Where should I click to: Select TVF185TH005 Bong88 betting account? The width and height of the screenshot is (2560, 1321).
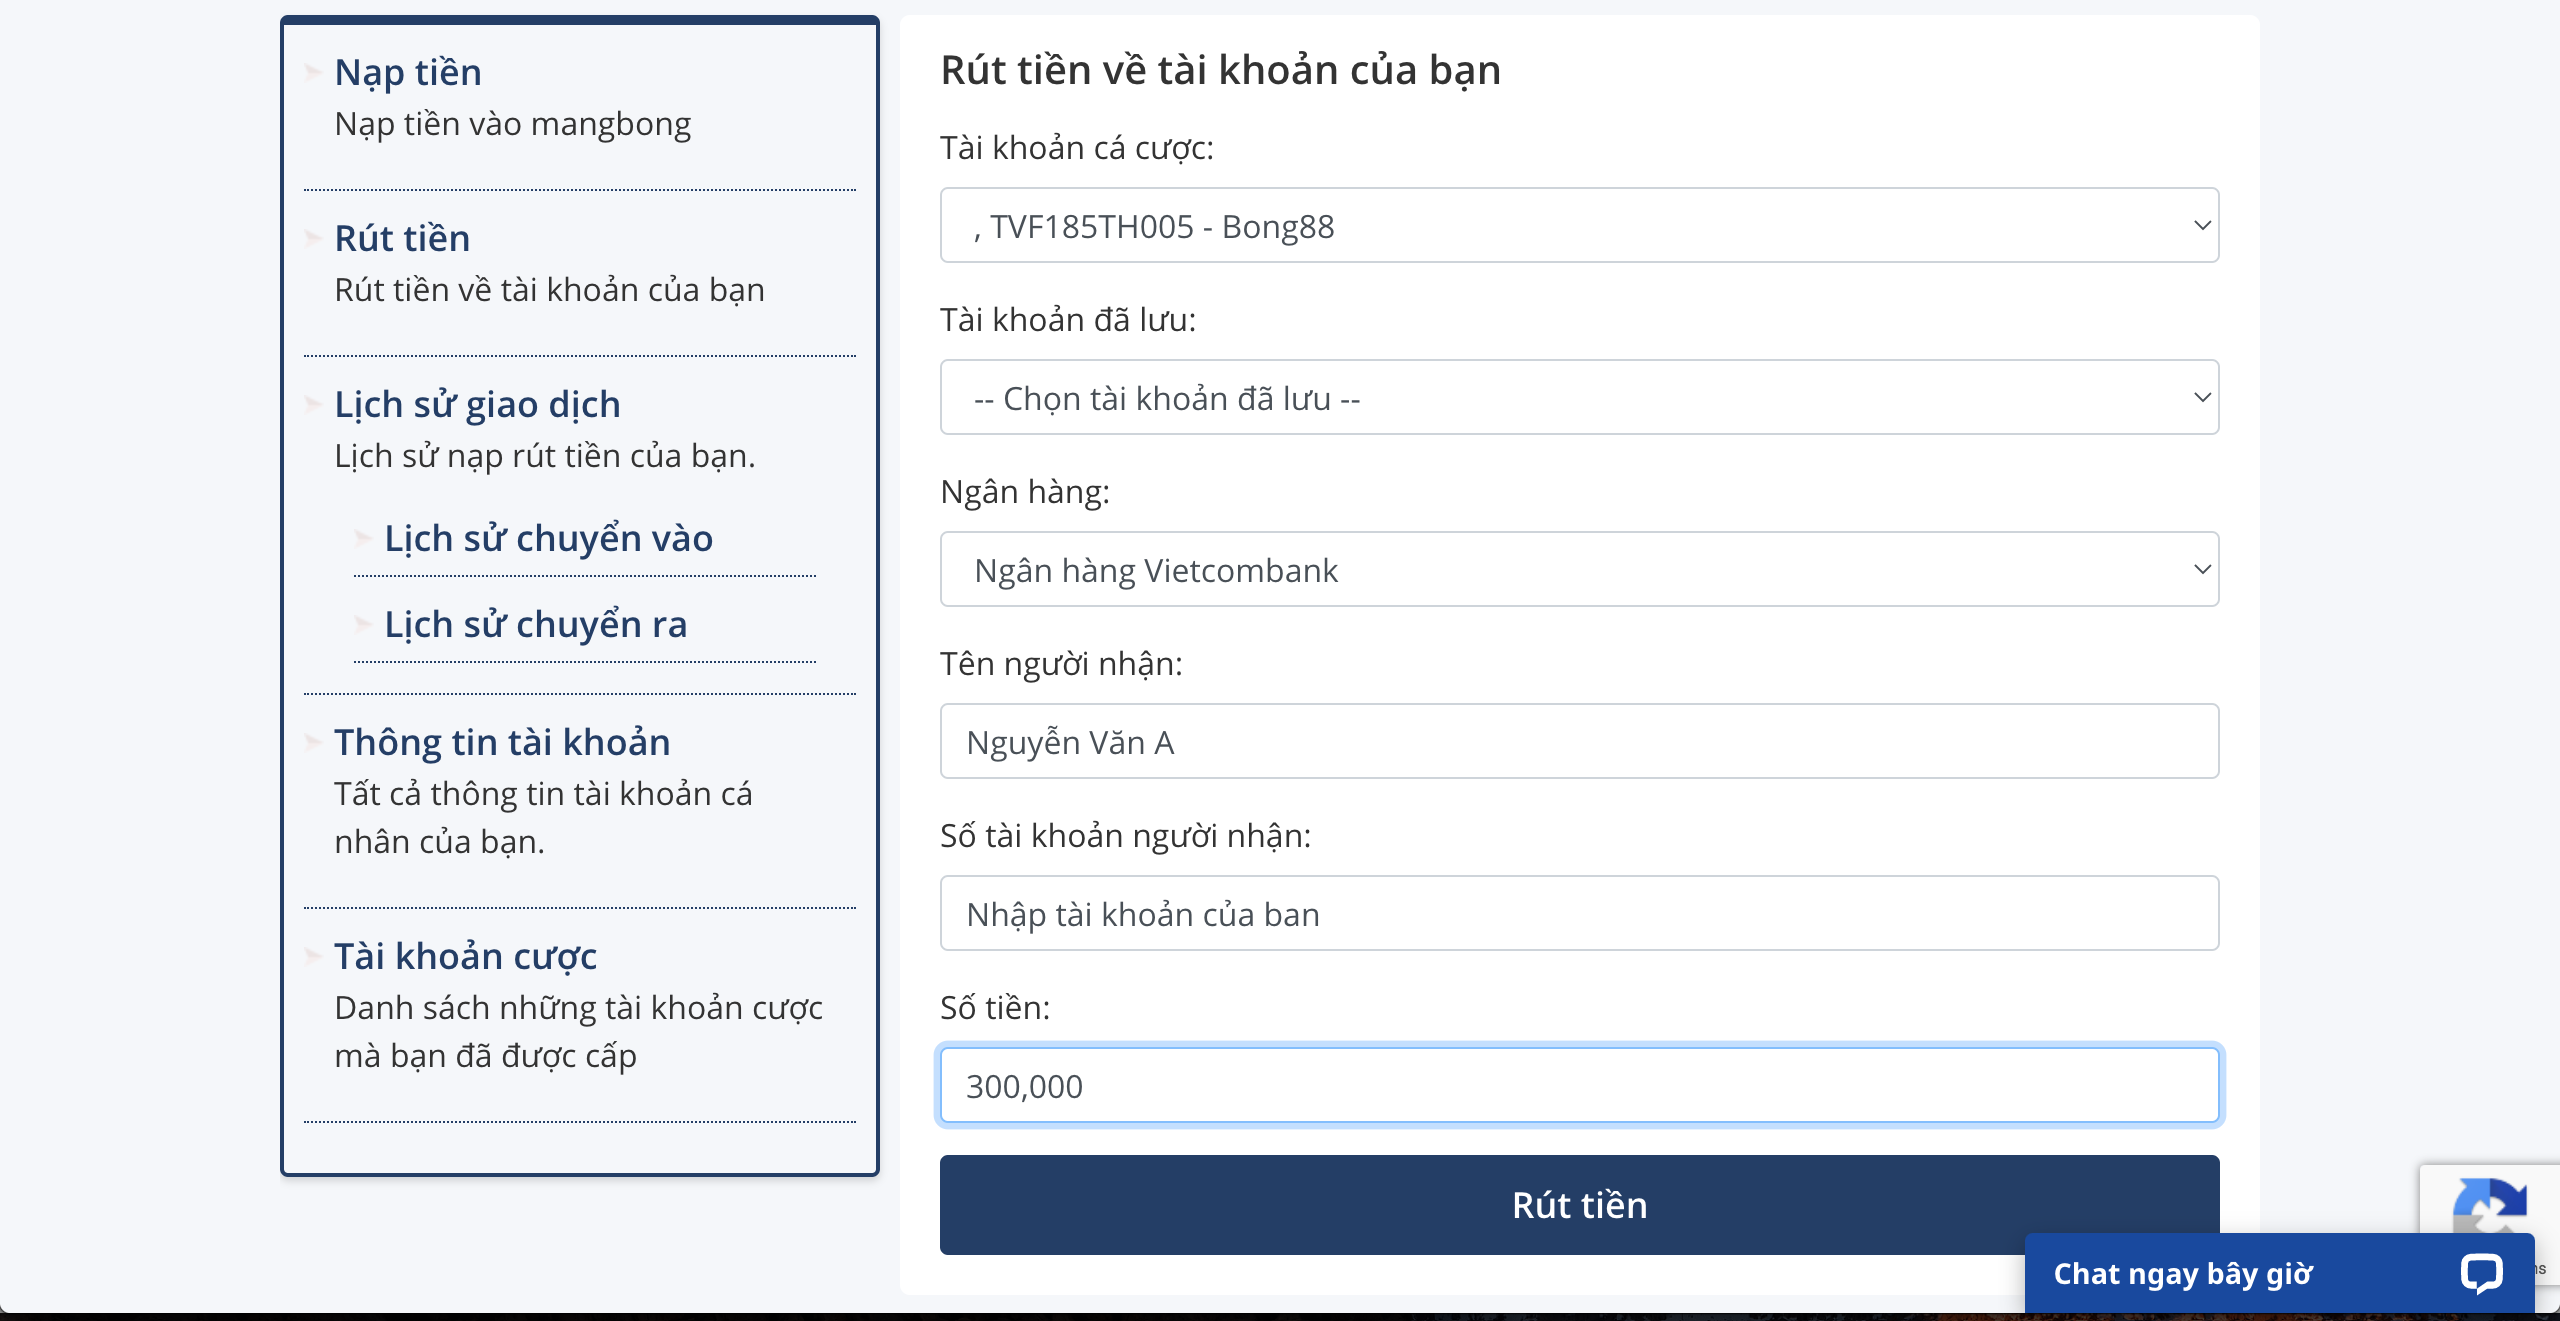click(1580, 226)
